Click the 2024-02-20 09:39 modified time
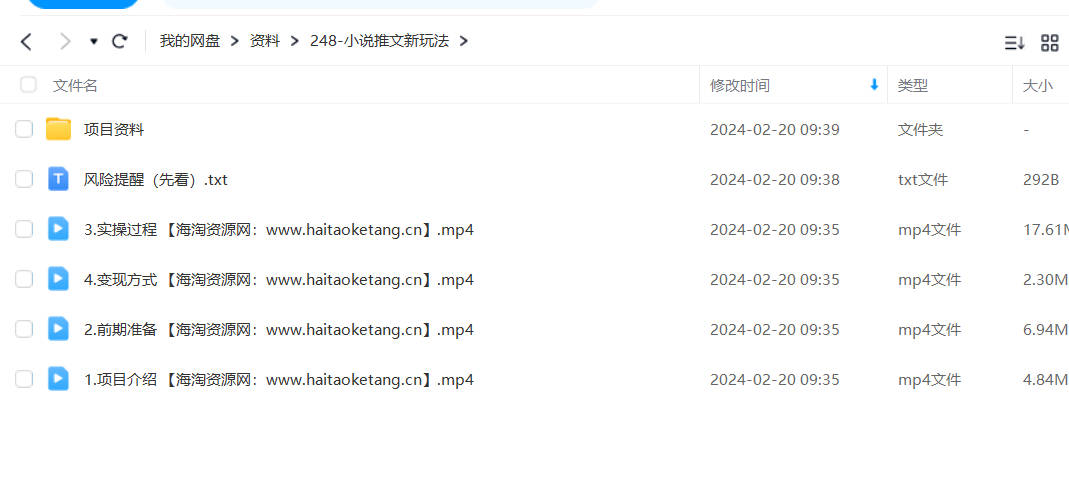Viewport: 1069px width, 484px height. click(x=774, y=130)
